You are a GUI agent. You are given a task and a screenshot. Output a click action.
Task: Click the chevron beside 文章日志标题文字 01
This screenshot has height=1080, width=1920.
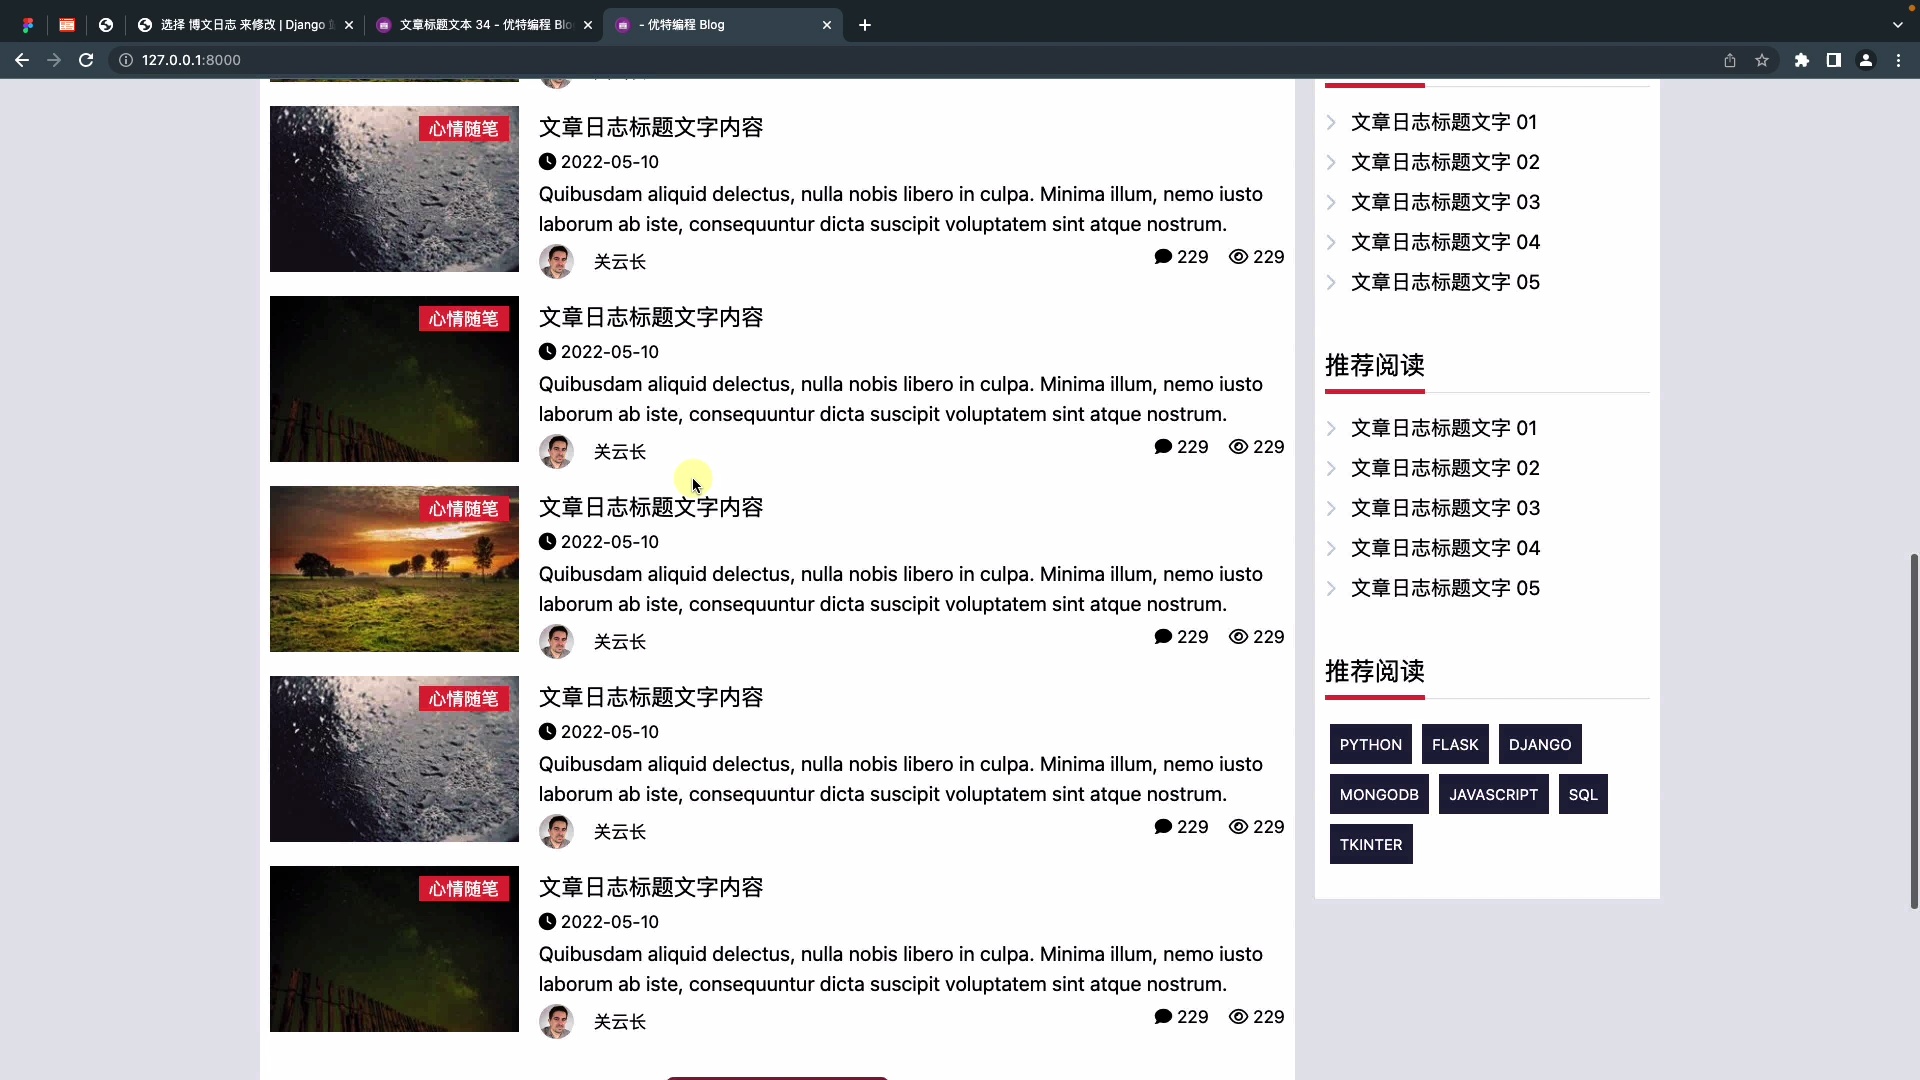point(1331,122)
